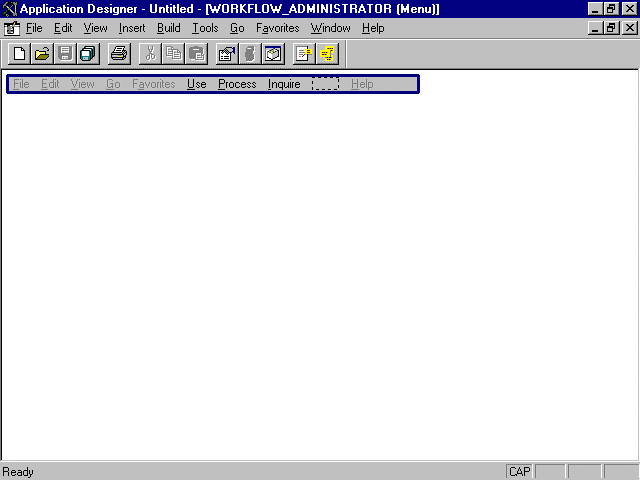
Task: Minimize the inner menu definition window
Action: pos(595,28)
